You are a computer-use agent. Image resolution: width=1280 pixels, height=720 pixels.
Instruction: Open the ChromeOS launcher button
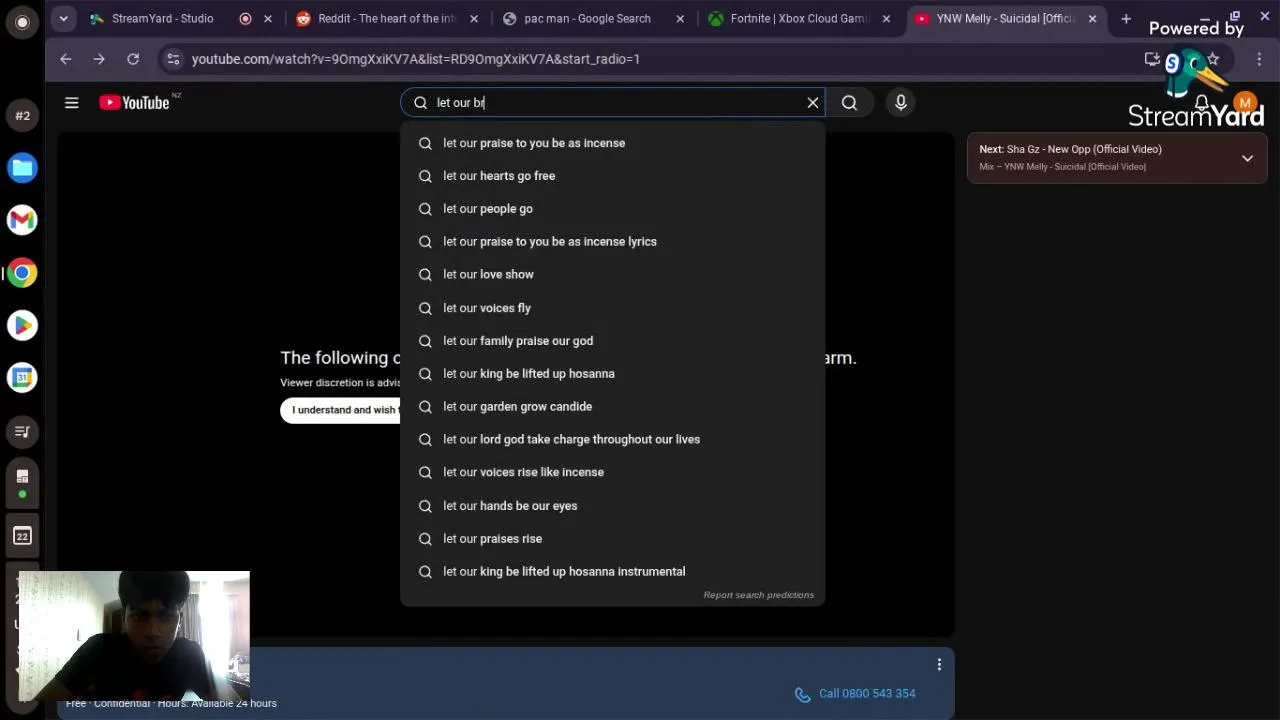[22, 22]
